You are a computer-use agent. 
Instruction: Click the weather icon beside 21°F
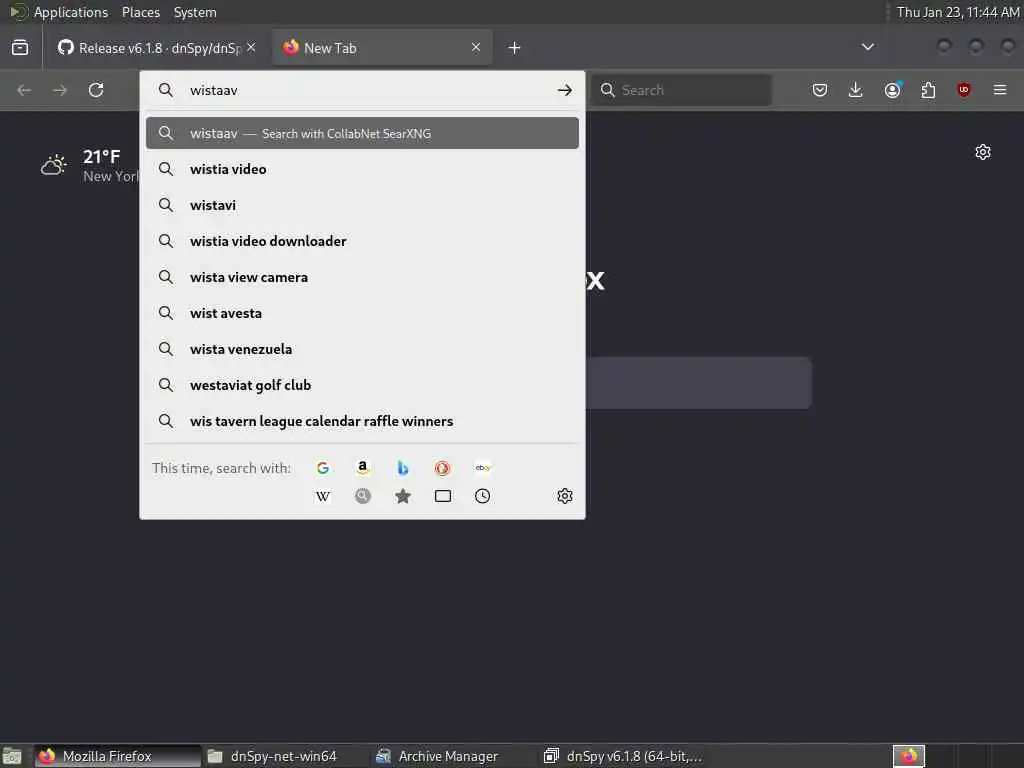(54, 165)
